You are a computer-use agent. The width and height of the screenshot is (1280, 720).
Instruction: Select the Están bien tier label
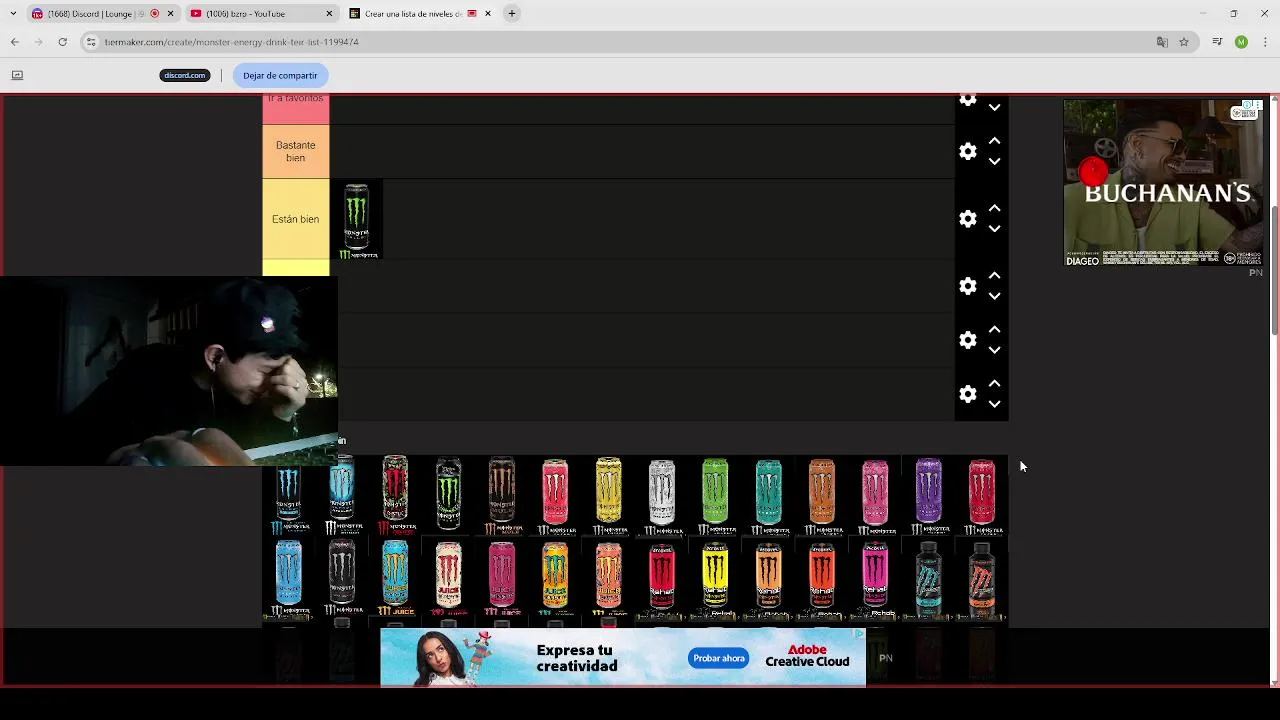coord(295,219)
